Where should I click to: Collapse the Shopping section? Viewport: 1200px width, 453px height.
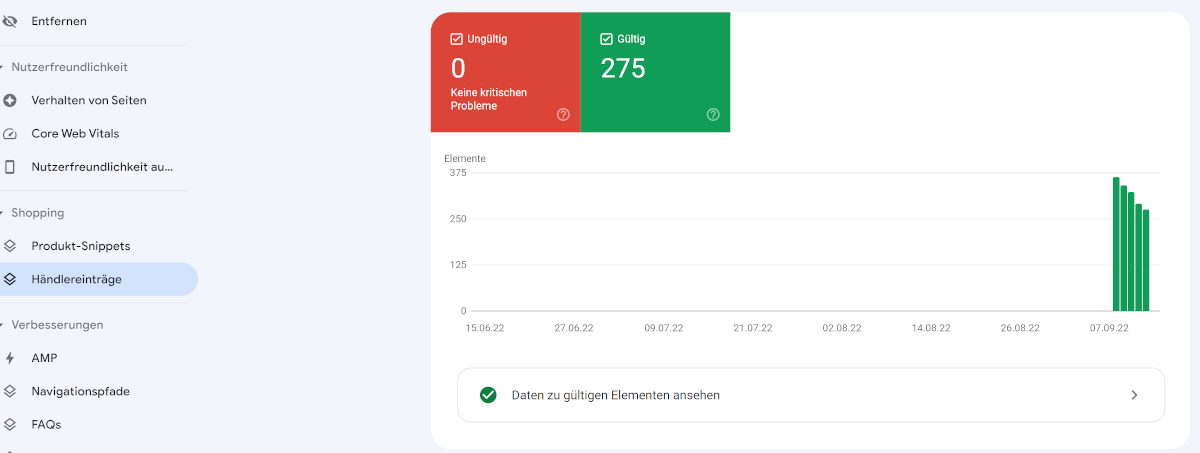pyautogui.click(x=3, y=213)
